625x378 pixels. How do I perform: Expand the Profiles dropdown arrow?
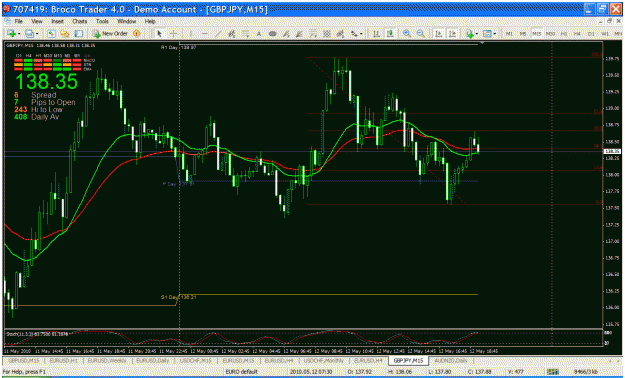coord(37,34)
